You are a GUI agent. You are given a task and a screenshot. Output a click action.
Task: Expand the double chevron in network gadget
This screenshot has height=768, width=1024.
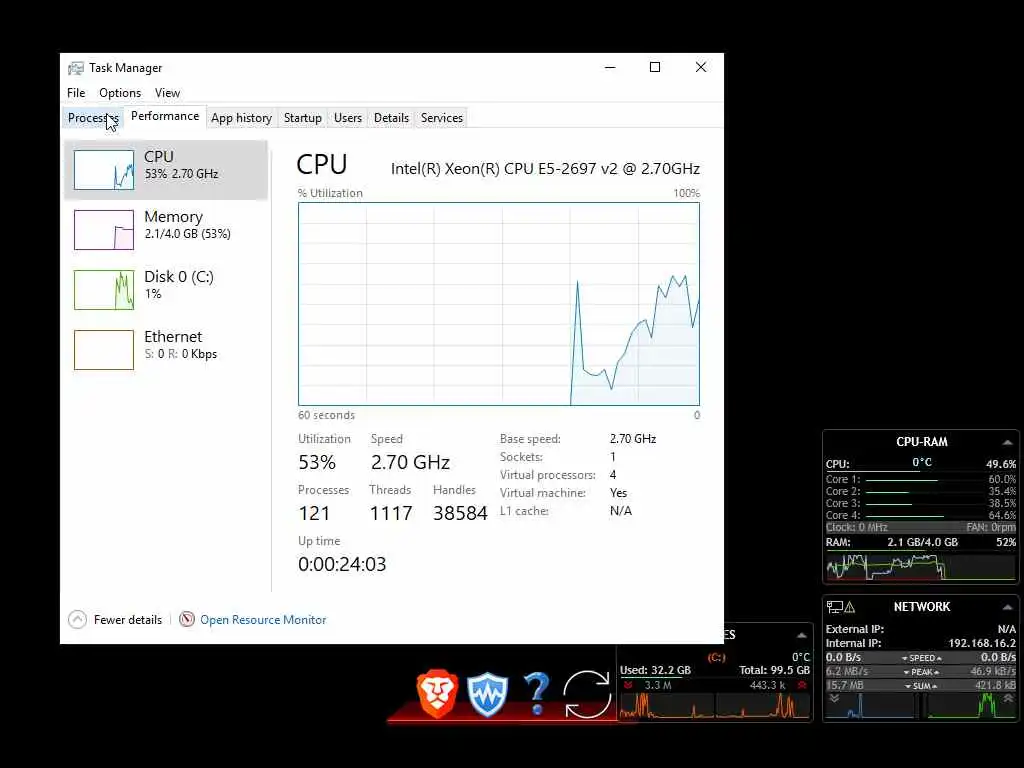coord(834,699)
